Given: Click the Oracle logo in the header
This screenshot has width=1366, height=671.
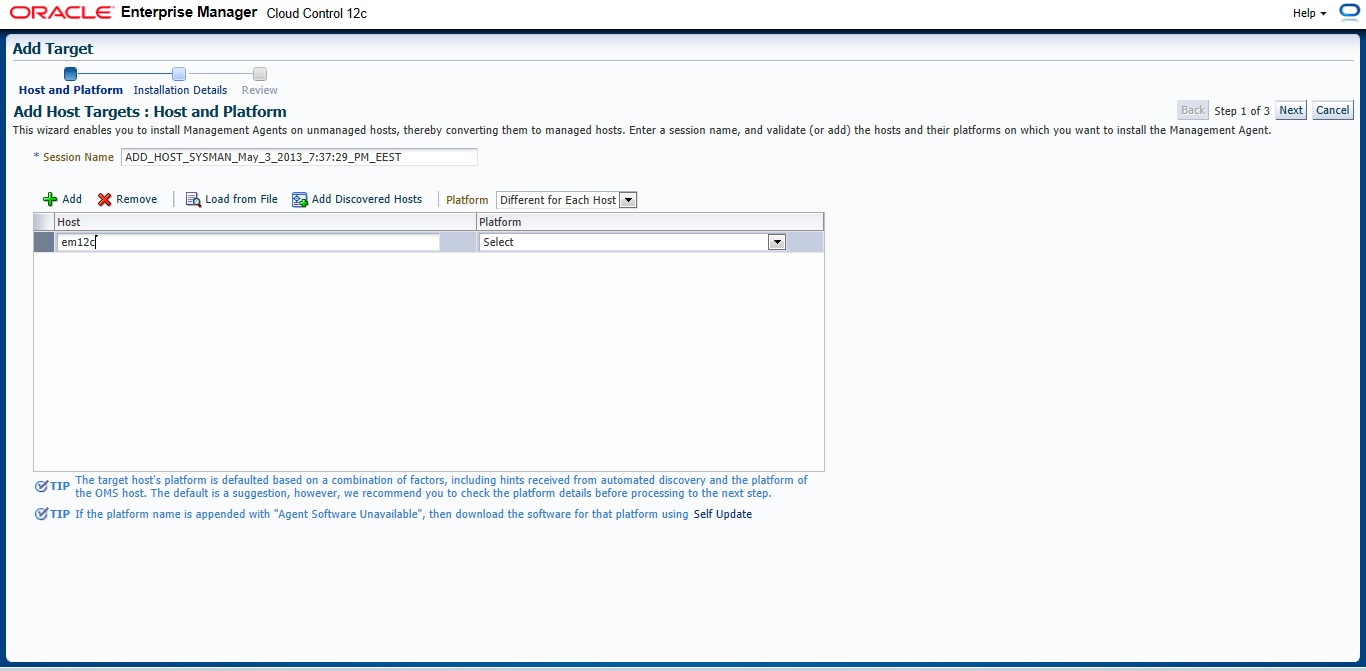Looking at the screenshot, I should (60, 13).
